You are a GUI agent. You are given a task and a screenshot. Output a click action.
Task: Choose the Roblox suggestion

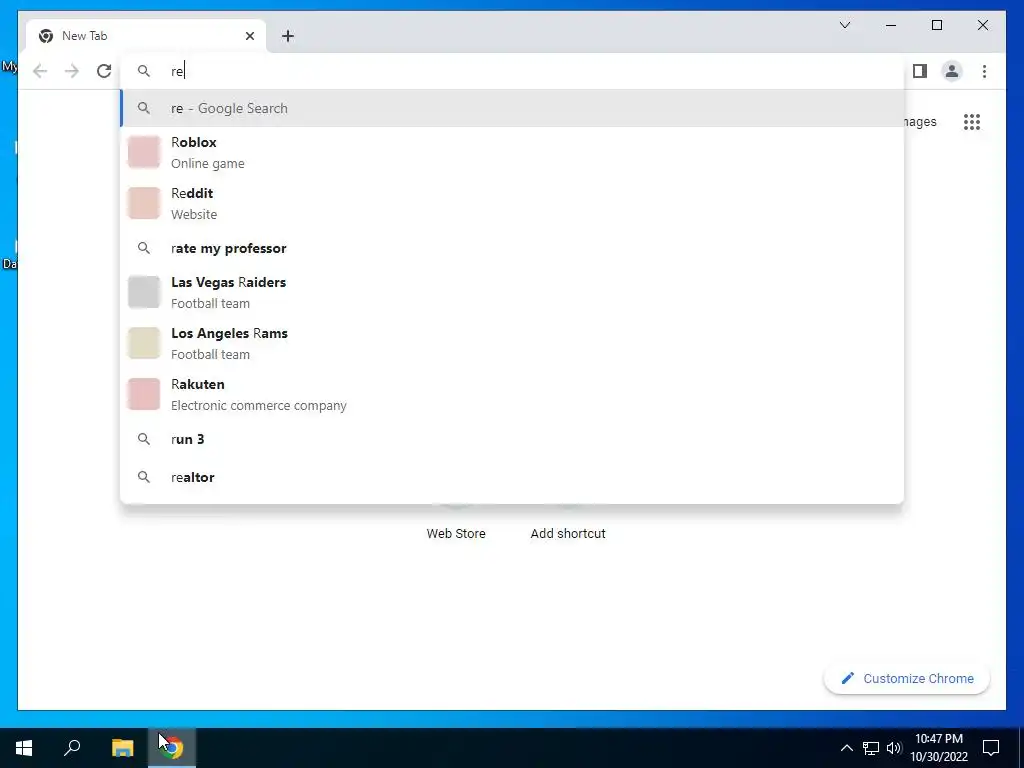(x=513, y=152)
